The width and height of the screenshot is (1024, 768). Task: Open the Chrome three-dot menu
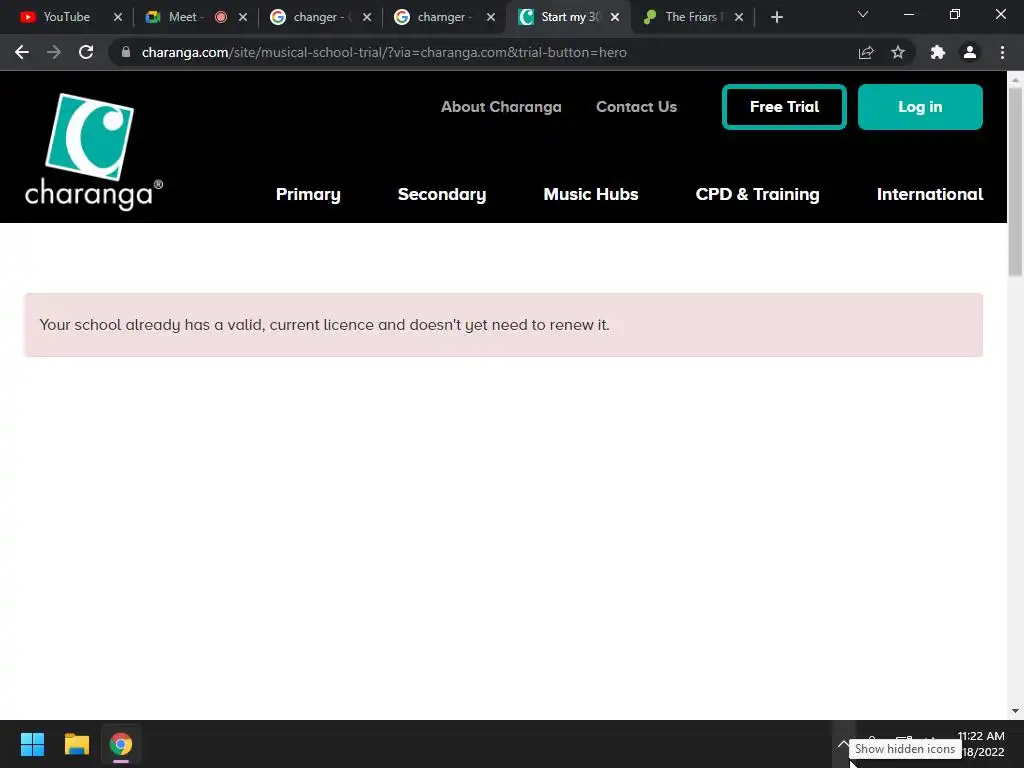(x=1002, y=52)
